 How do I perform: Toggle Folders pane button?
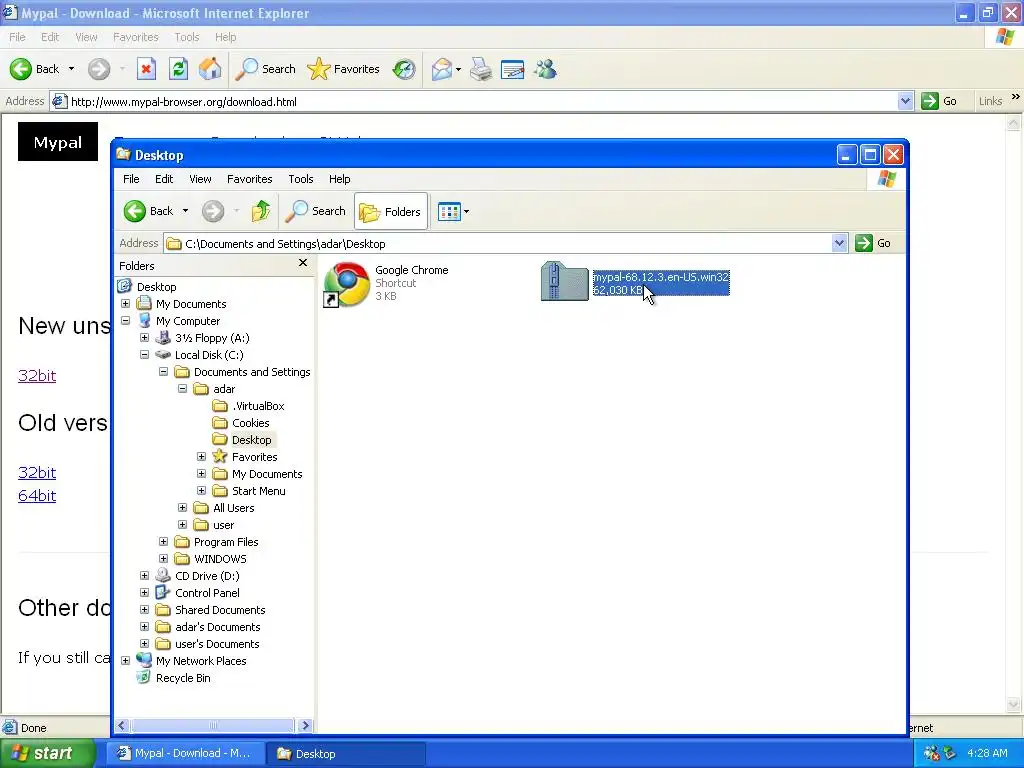(x=391, y=212)
